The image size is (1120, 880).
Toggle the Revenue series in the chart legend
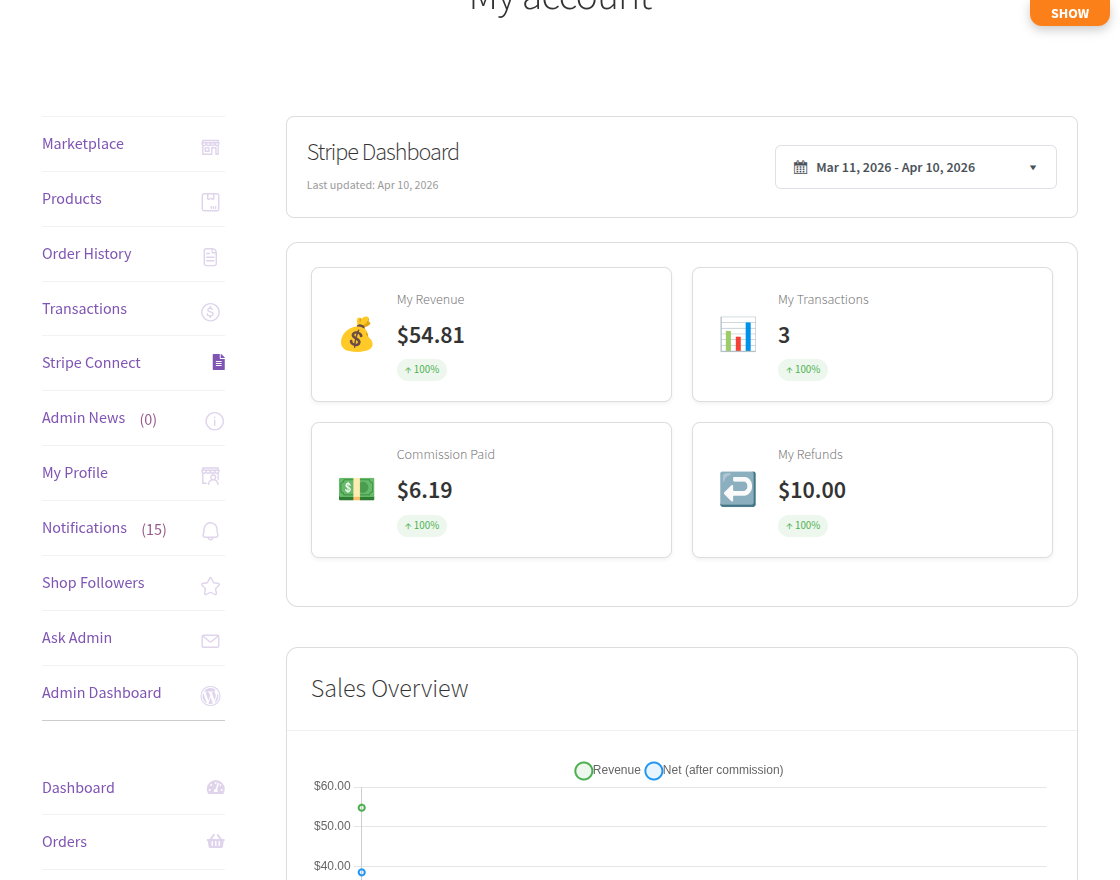[583, 770]
